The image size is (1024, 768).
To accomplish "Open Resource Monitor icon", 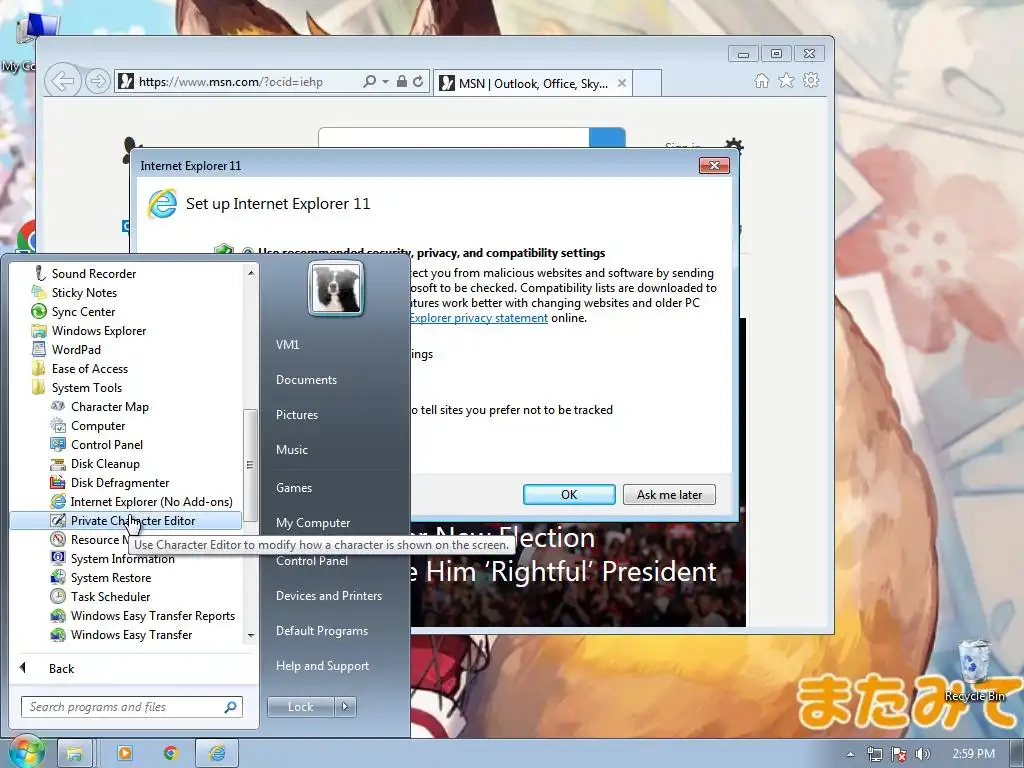I will [x=58, y=539].
